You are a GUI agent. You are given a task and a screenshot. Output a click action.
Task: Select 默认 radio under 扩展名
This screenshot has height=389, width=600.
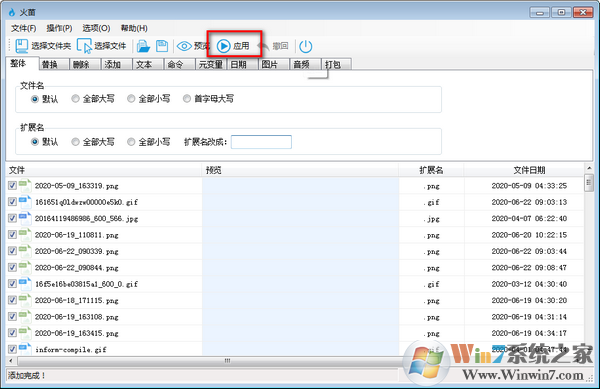(35, 142)
